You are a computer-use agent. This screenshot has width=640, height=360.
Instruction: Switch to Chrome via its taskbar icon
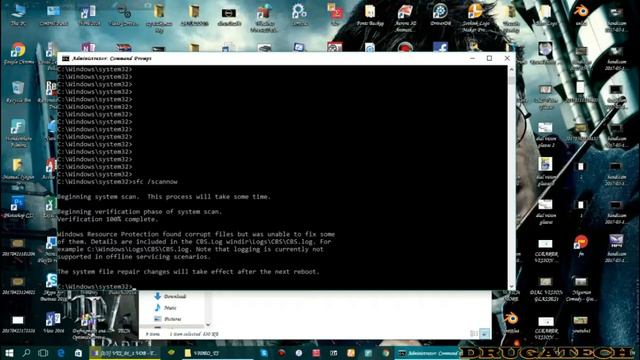[x=386, y=353]
